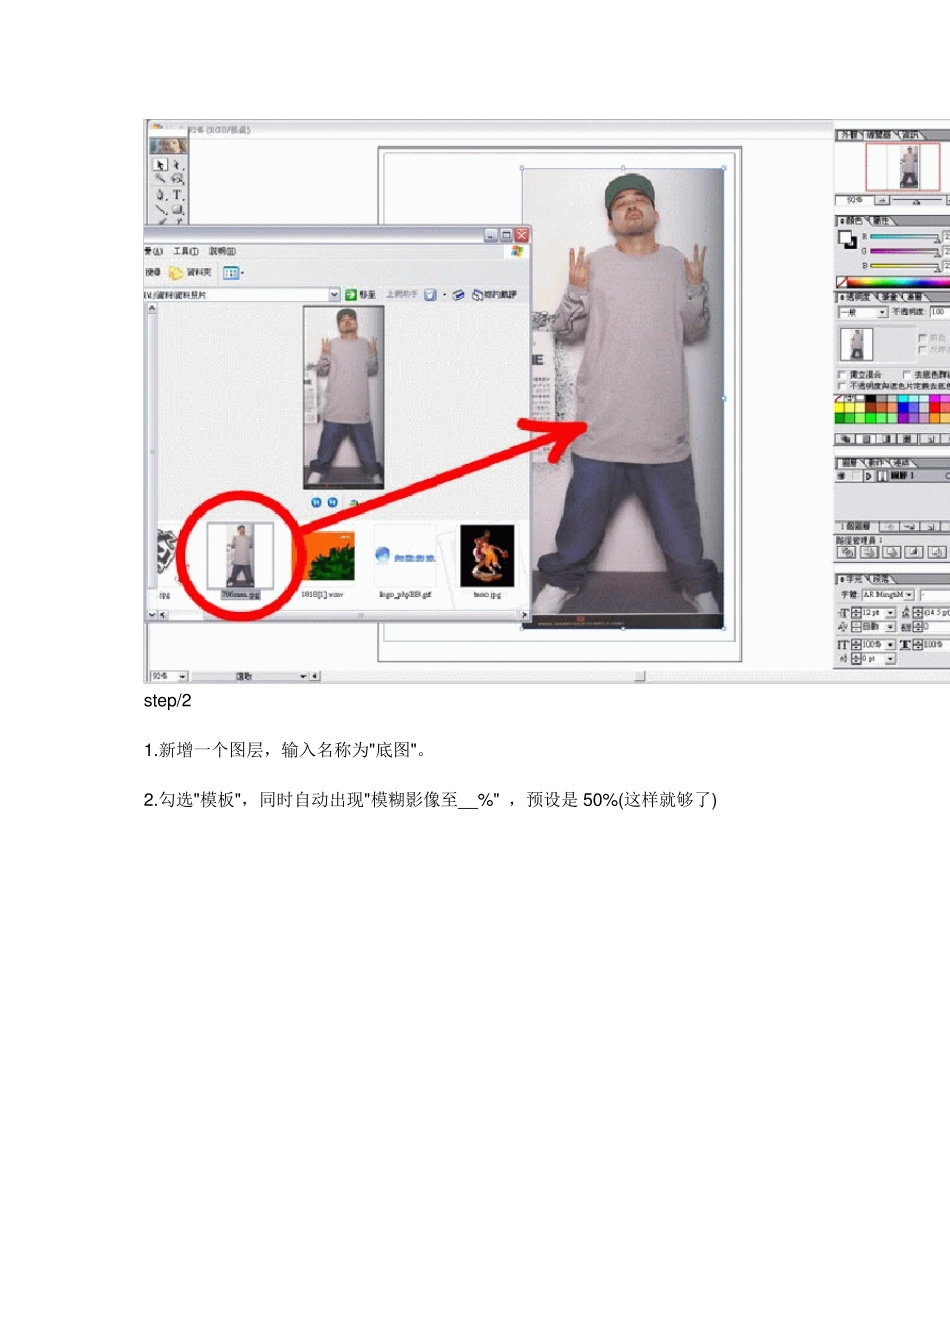
Task: Switch to the Layers tab
Action: point(848,463)
